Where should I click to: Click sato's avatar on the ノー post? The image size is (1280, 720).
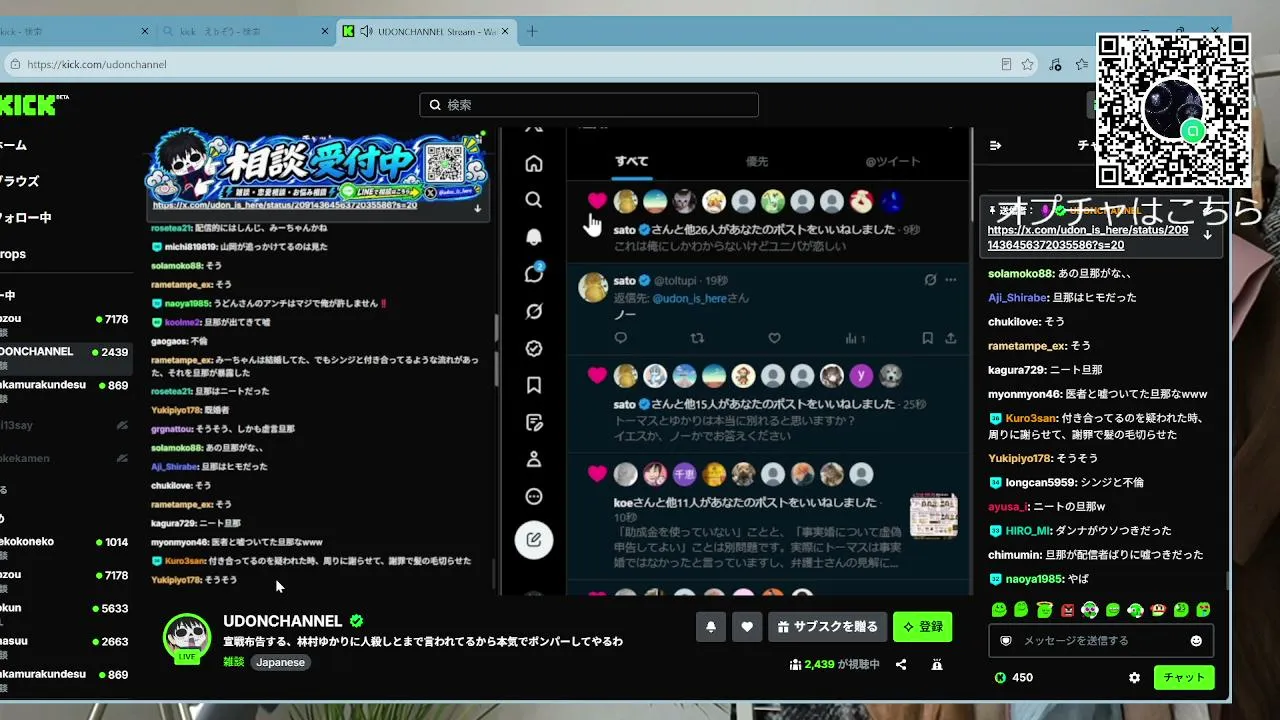click(x=594, y=288)
